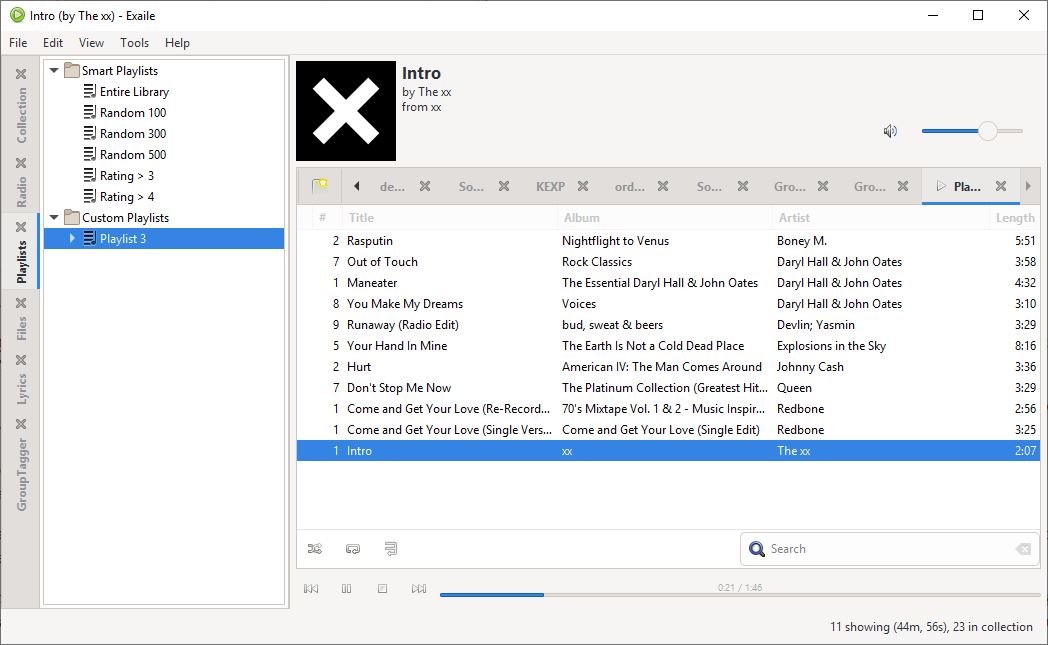The image size is (1048, 645).
Task: Adjust the volume slider
Action: coord(987,131)
